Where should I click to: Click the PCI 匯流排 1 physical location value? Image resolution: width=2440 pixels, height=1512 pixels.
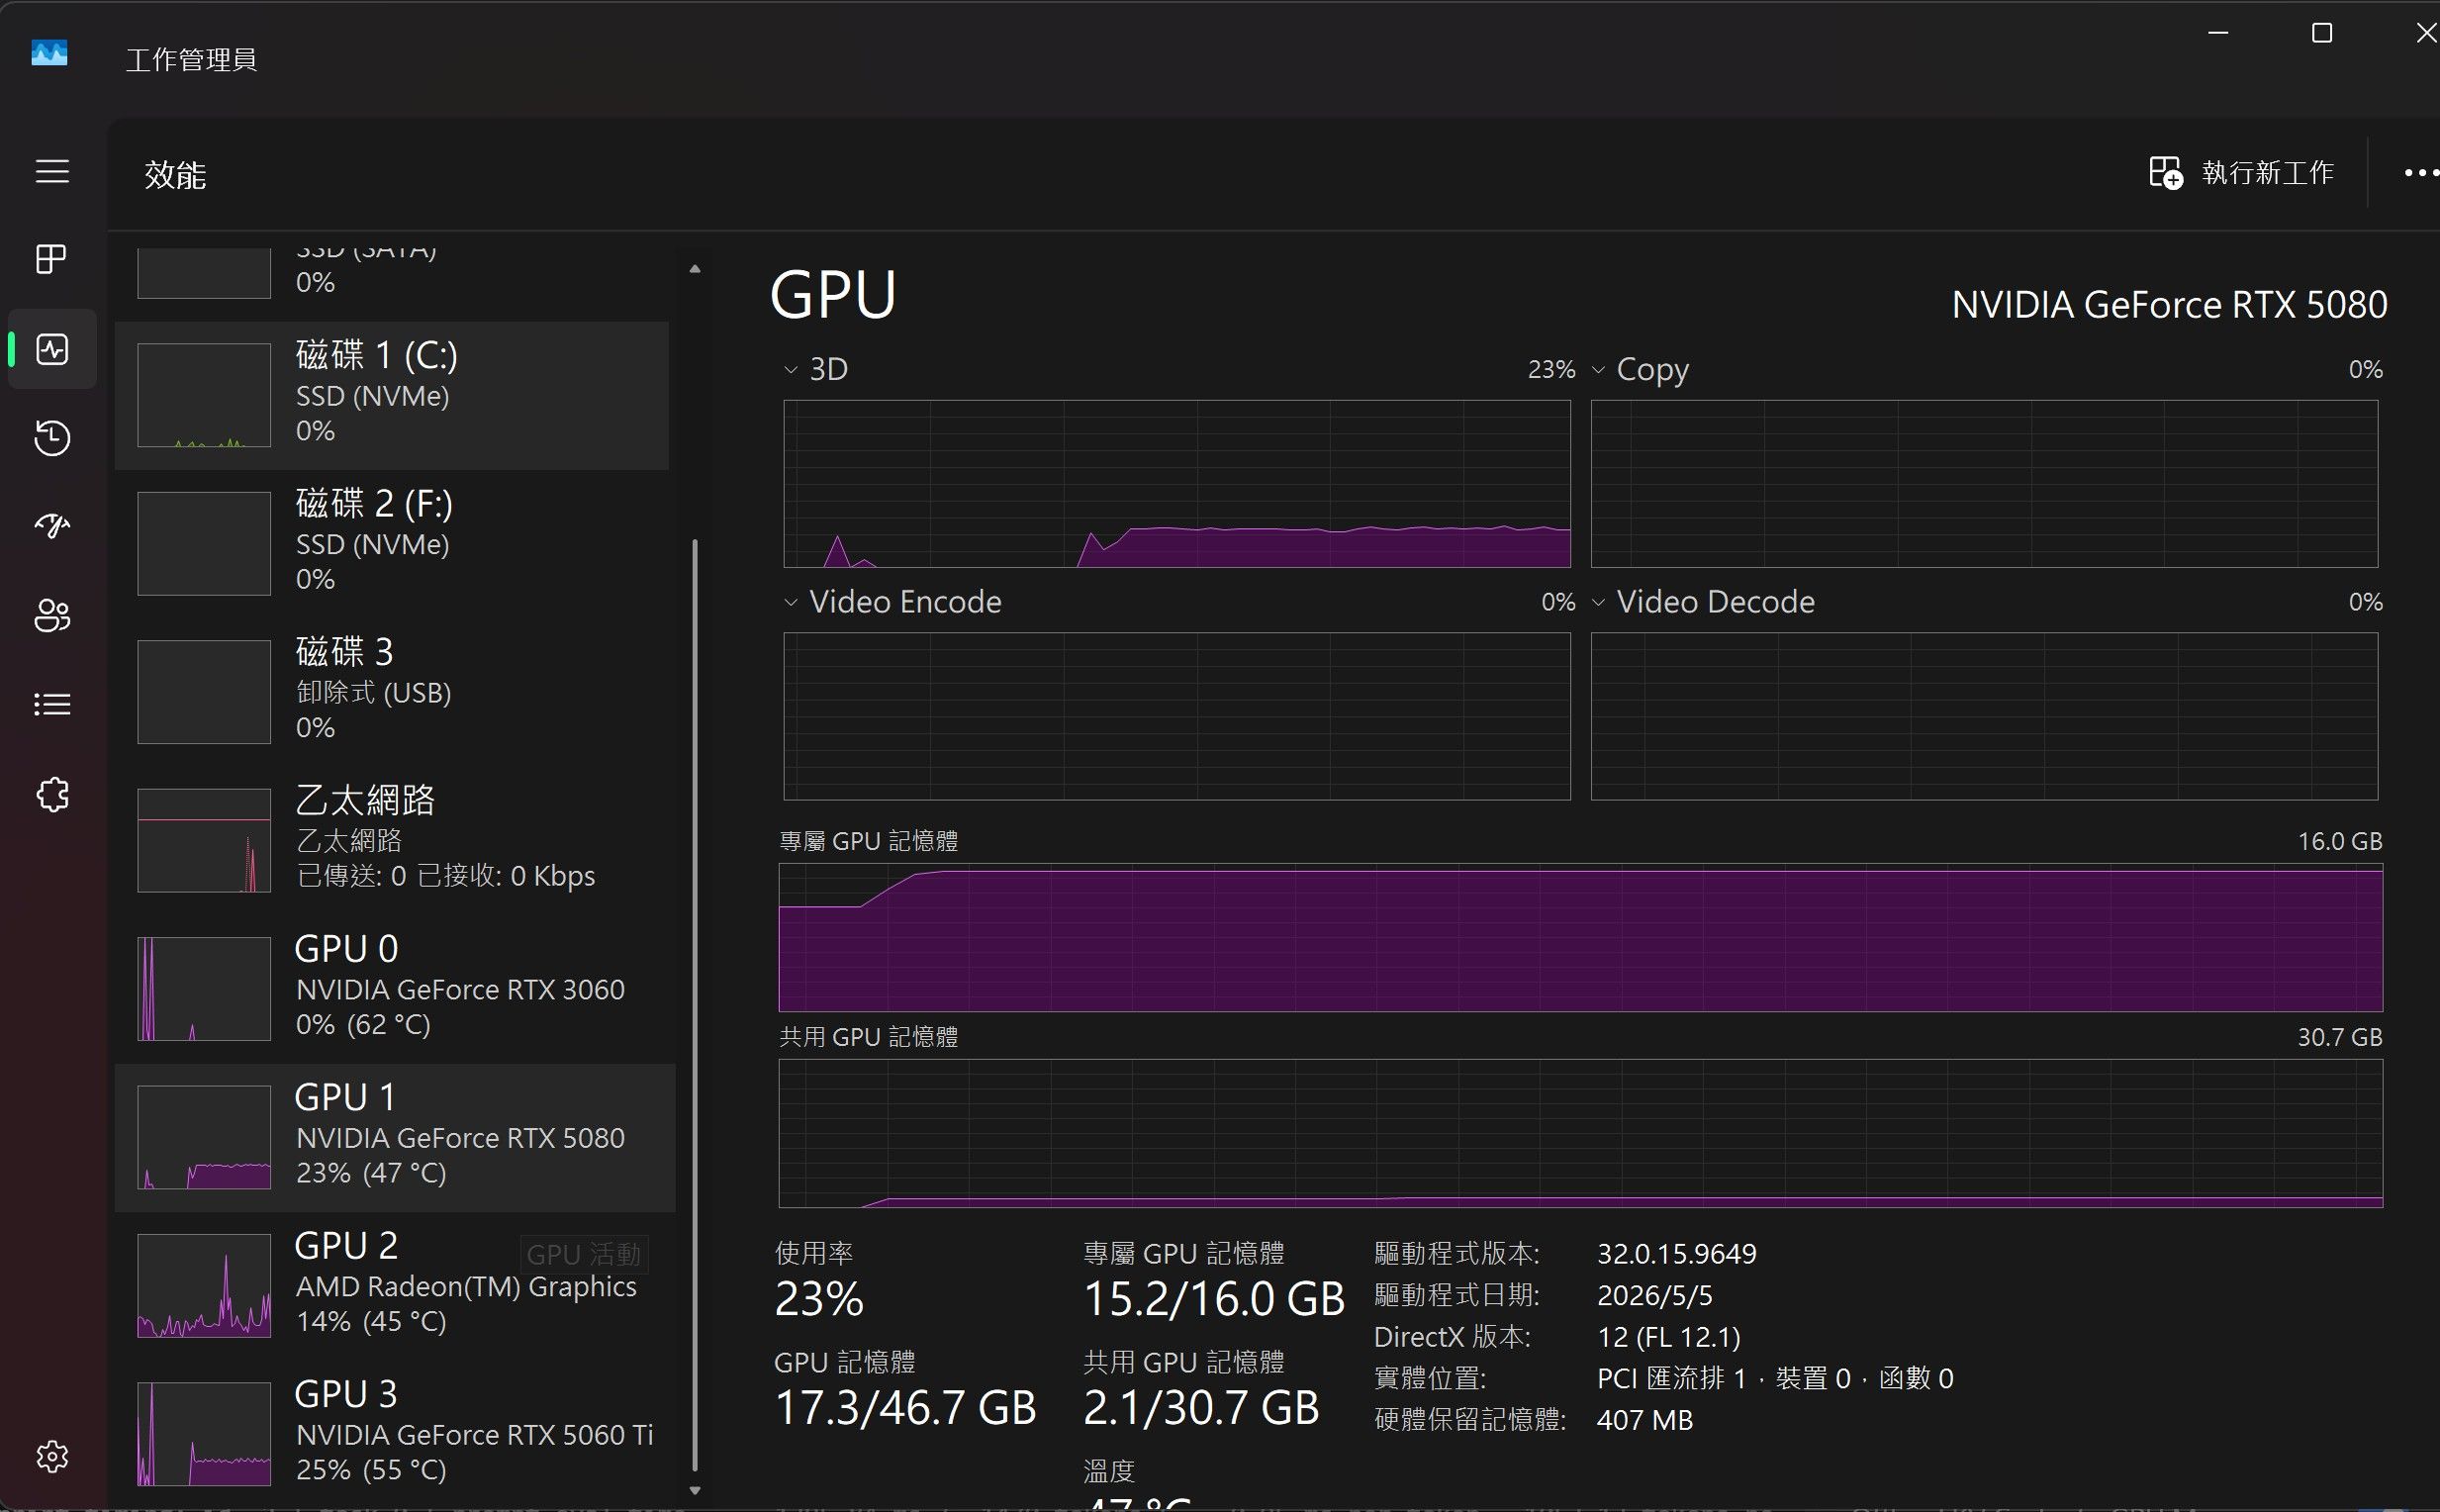pos(1775,1378)
